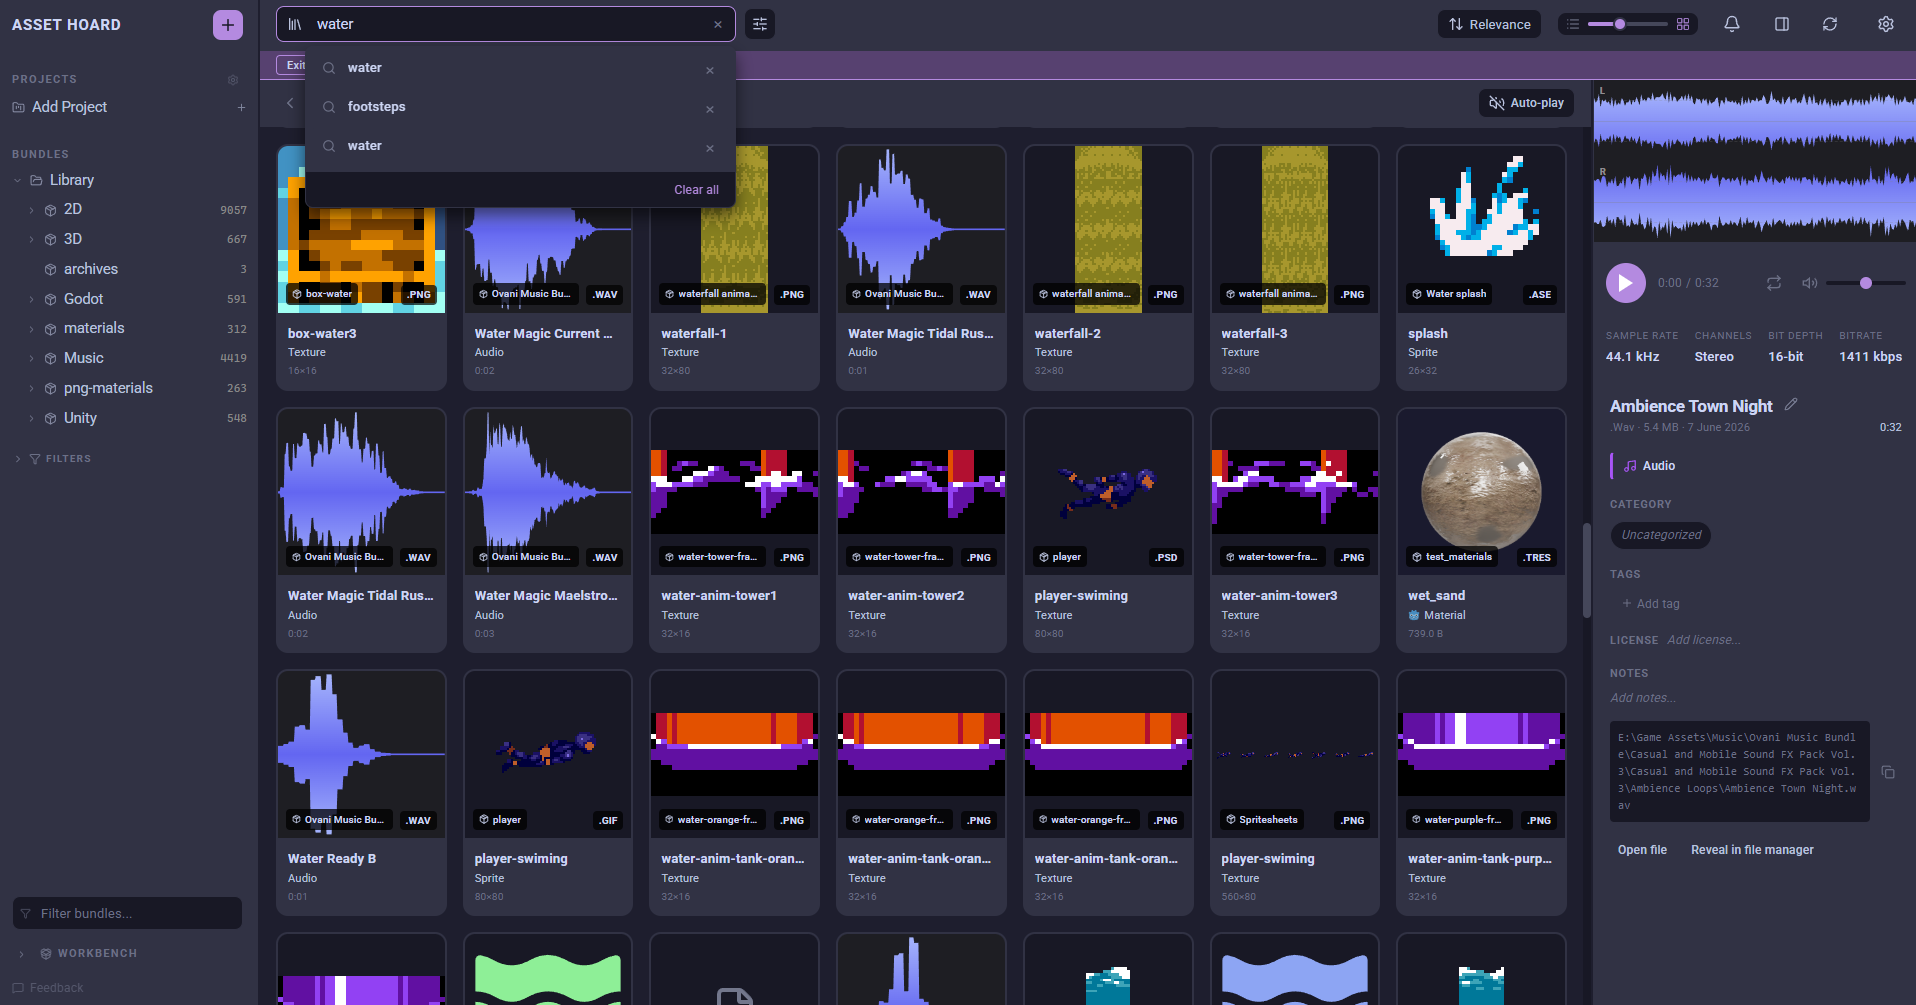The image size is (1916, 1005).
Task: Click the test_materials bundle badge
Action: click(1452, 557)
